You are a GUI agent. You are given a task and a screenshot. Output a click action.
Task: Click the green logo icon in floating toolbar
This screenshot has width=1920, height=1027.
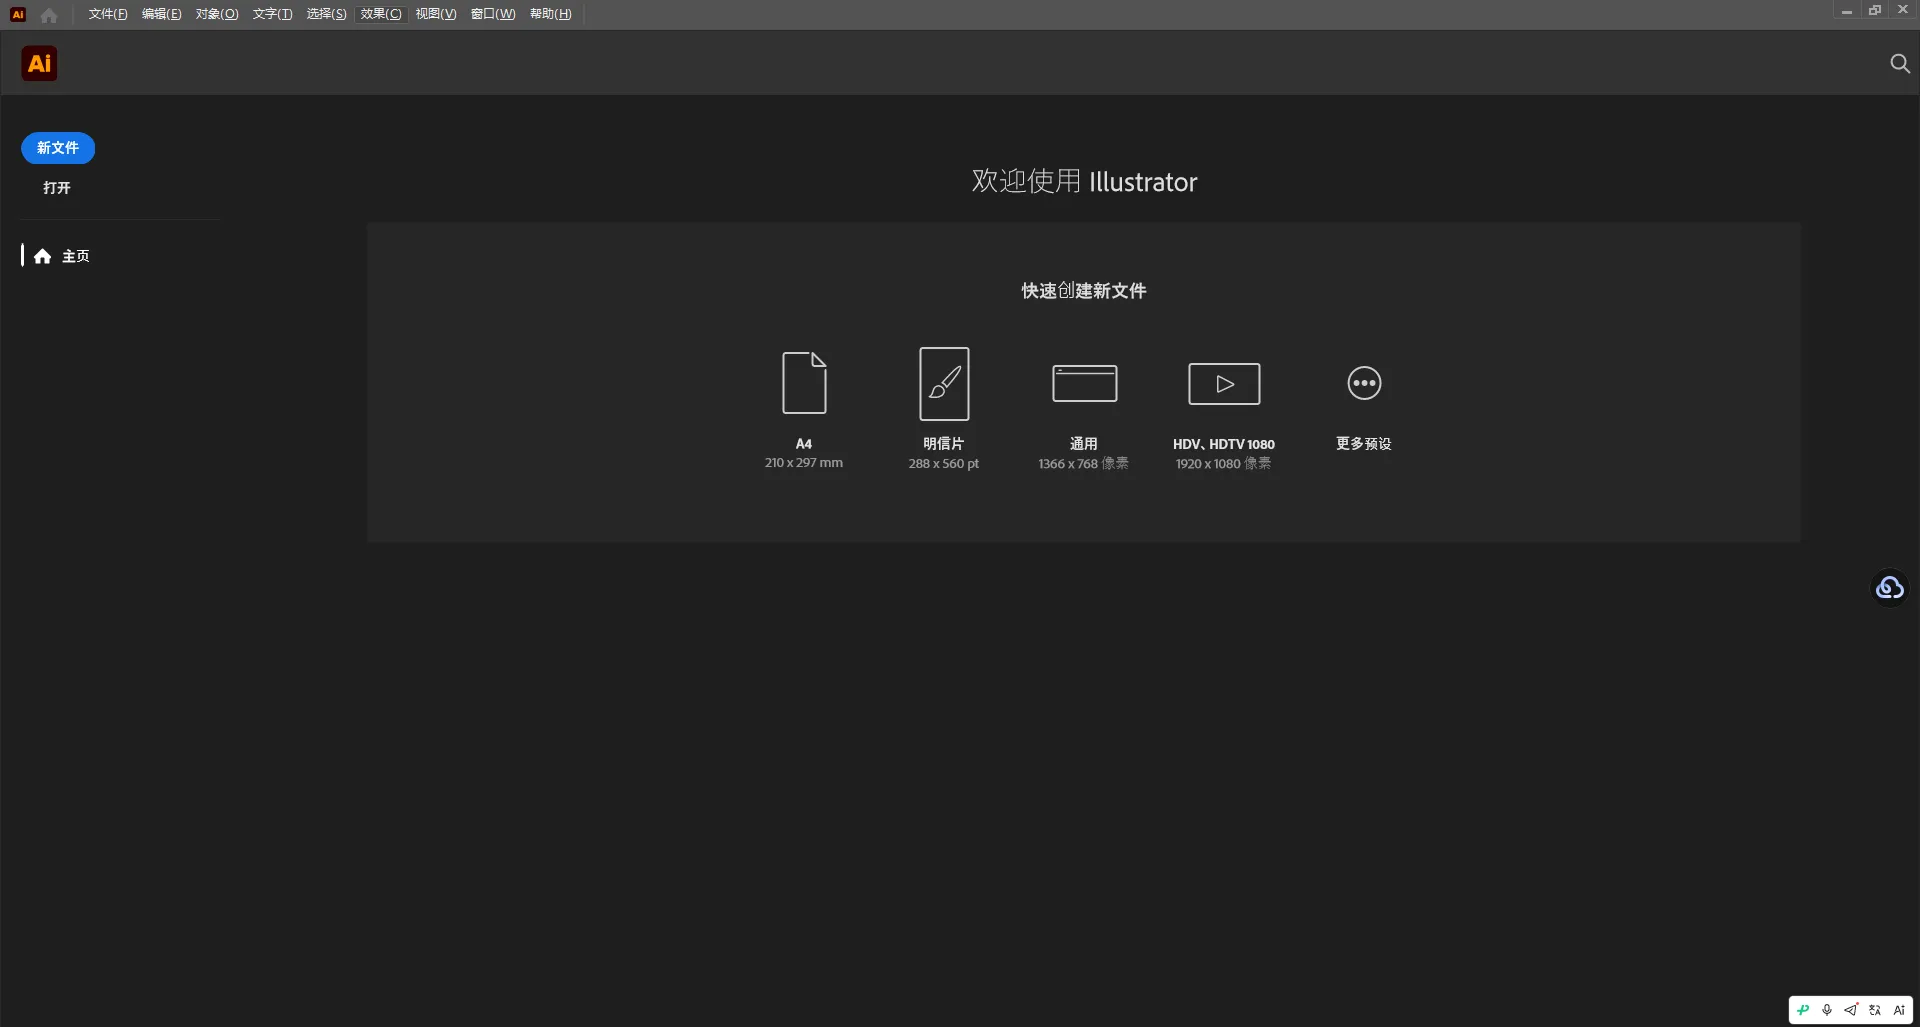coord(1803,1010)
